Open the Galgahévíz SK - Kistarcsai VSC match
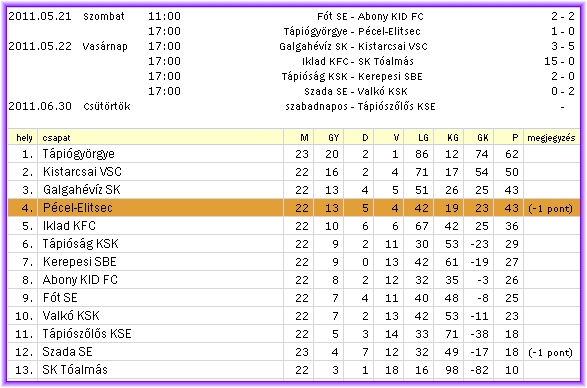Image resolution: width=587 pixels, height=388 pixels. click(353, 46)
